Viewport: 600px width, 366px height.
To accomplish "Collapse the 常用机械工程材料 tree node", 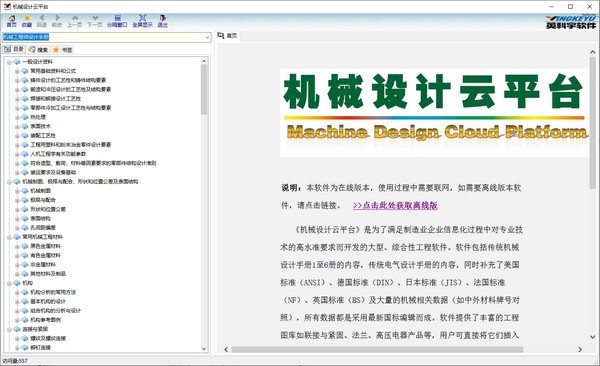I will click(9, 237).
